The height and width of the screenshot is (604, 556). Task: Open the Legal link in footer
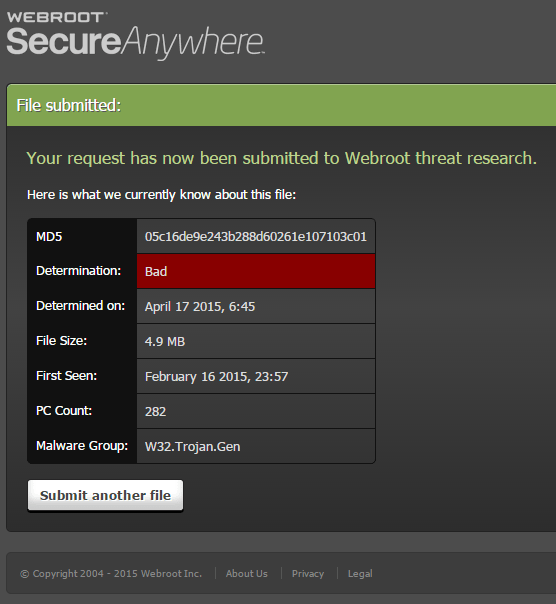point(360,574)
